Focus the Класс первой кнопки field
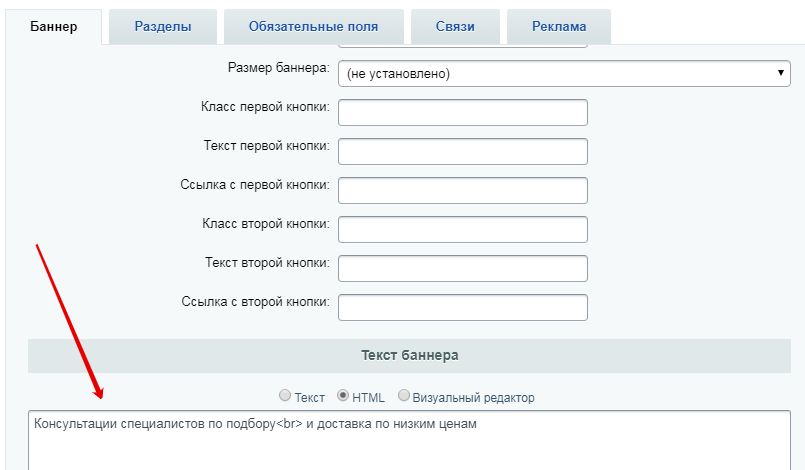The width and height of the screenshot is (805, 470). [463, 112]
